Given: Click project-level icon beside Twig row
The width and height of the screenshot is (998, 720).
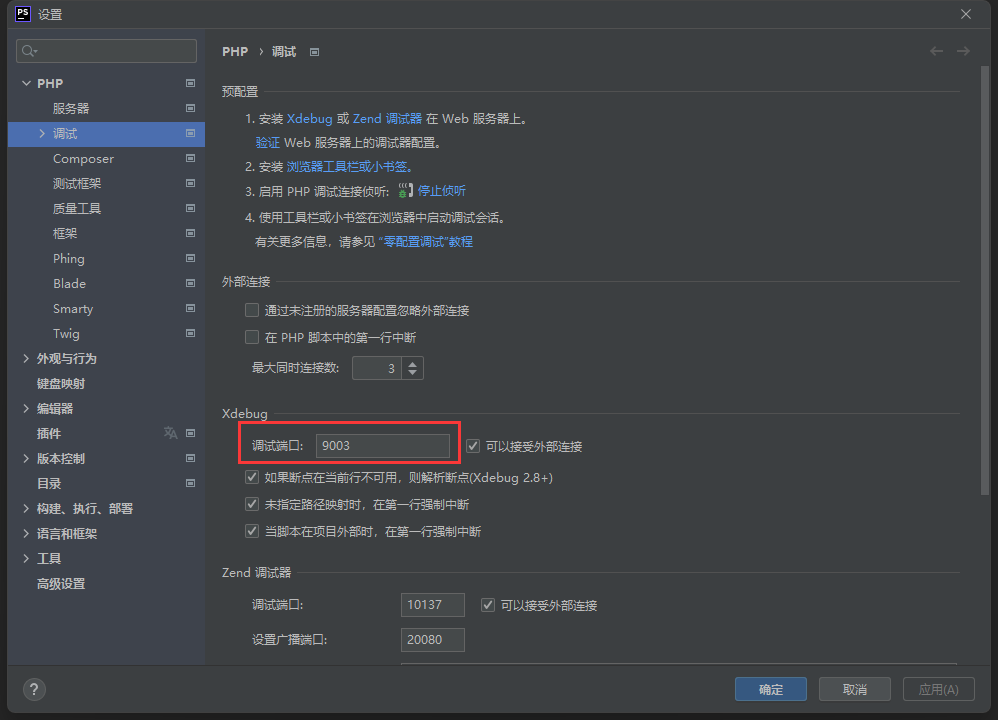Looking at the screenshot, I should pyautogui.click(x=190, y=333).
